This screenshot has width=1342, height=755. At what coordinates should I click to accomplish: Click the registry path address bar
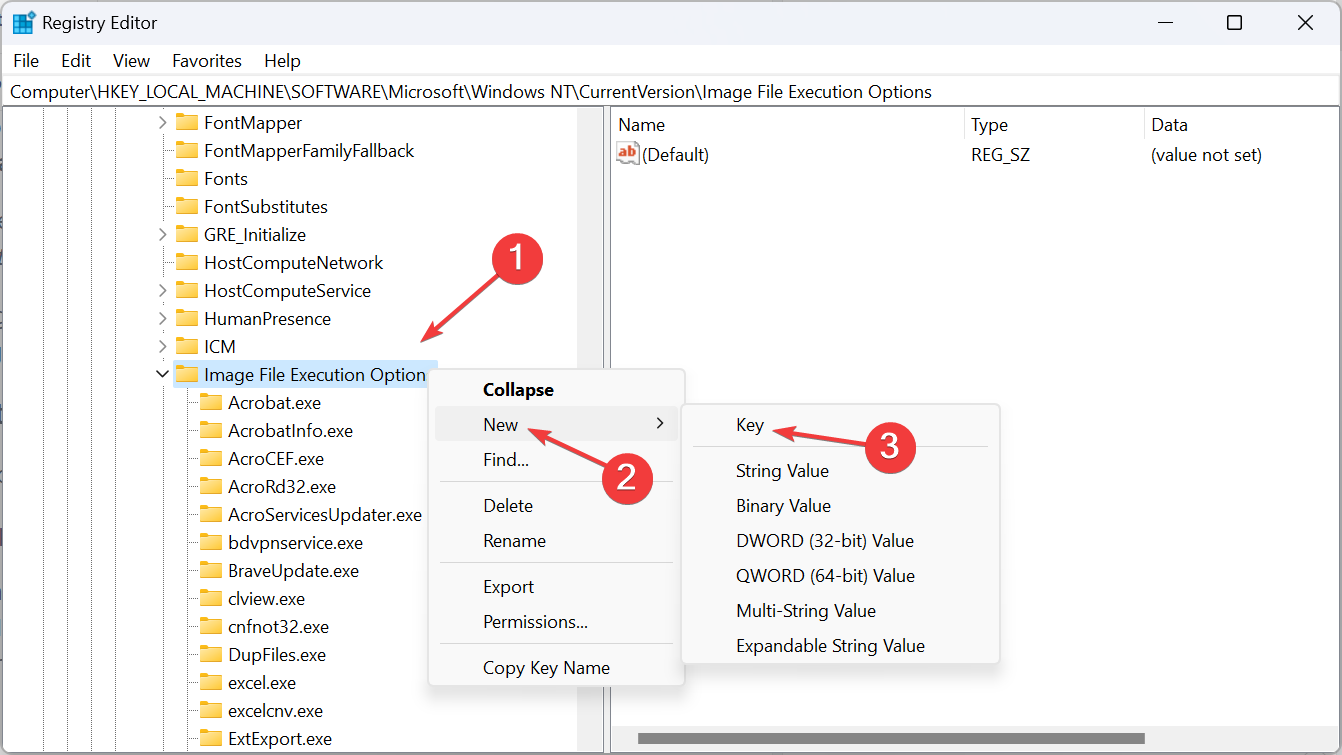tap(670, 92)
